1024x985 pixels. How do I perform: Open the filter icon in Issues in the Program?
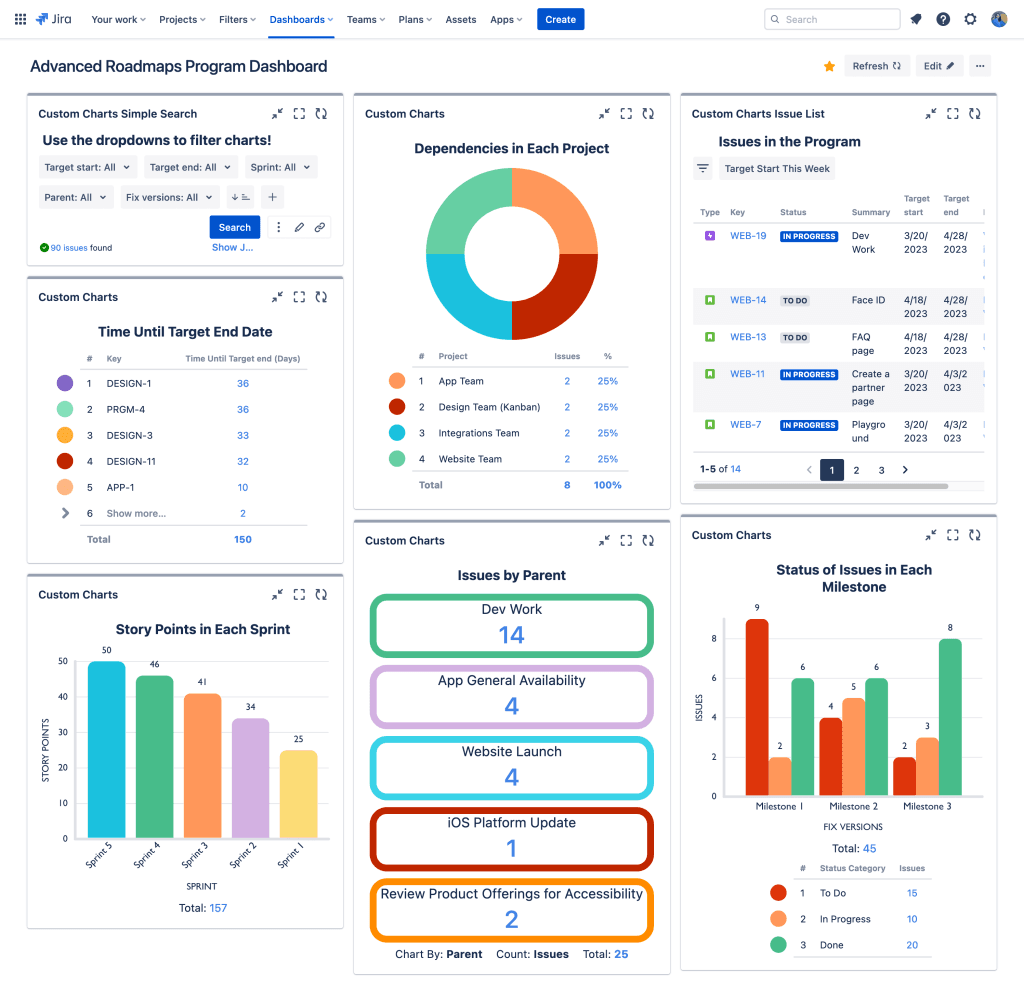[x=703, y=168]
